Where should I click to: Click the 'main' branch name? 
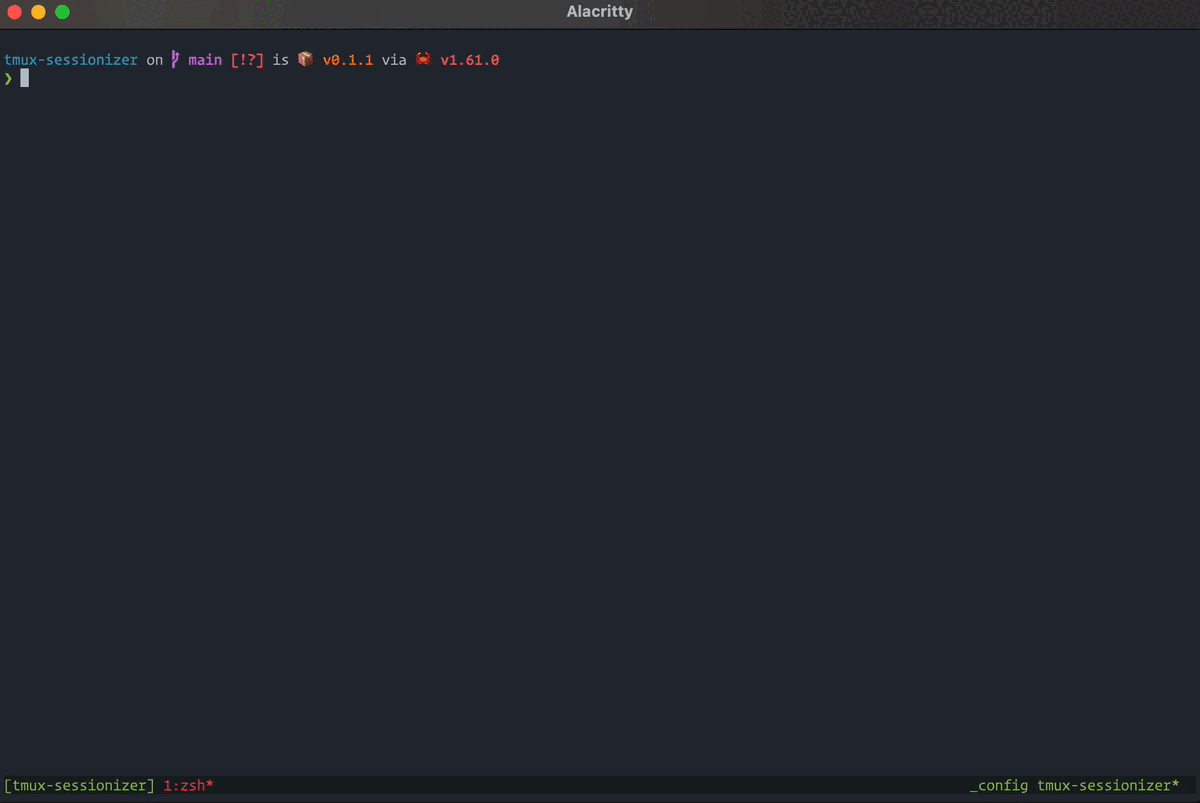tap(205, 60)
